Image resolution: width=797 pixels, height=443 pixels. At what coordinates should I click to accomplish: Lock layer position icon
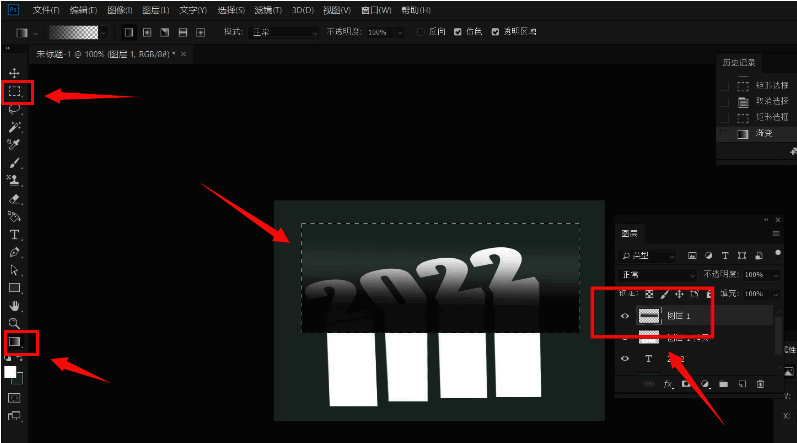[679, 294]
